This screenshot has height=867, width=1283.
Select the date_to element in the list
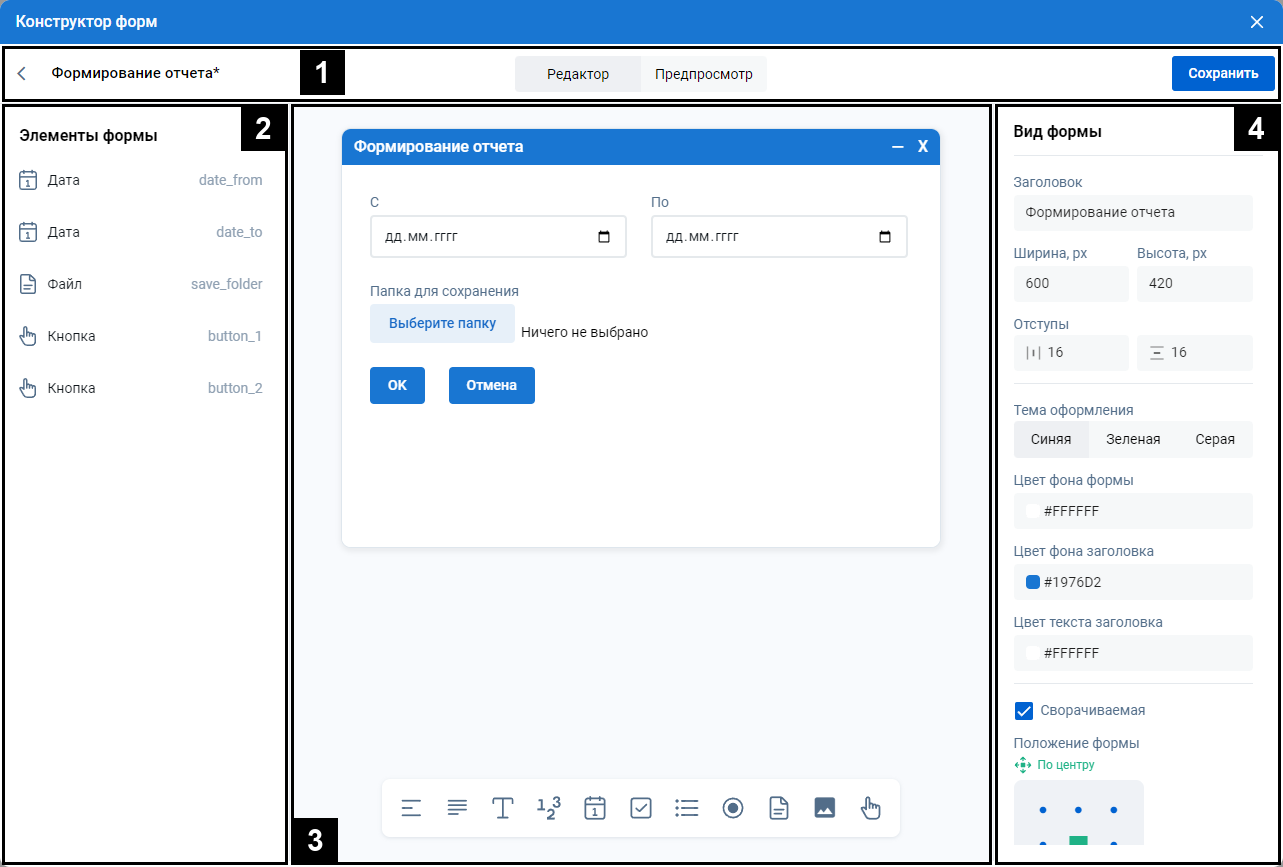[141, 232]
